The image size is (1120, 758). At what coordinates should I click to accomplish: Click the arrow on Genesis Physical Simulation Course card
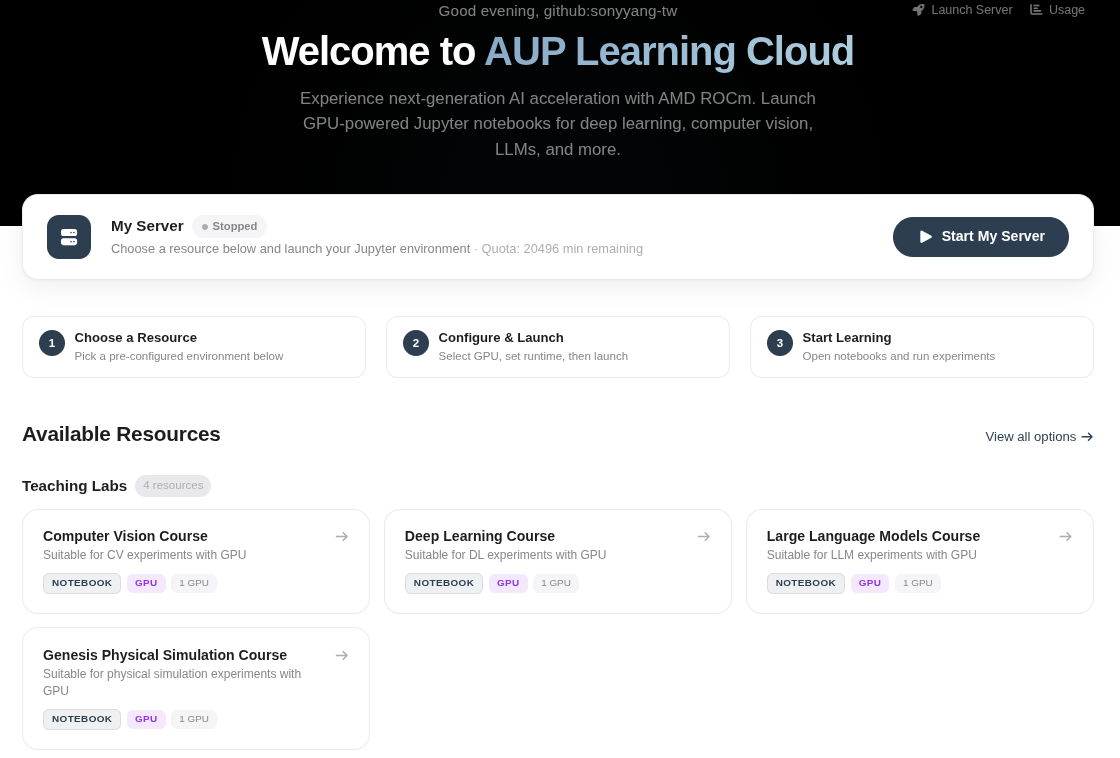342,655
